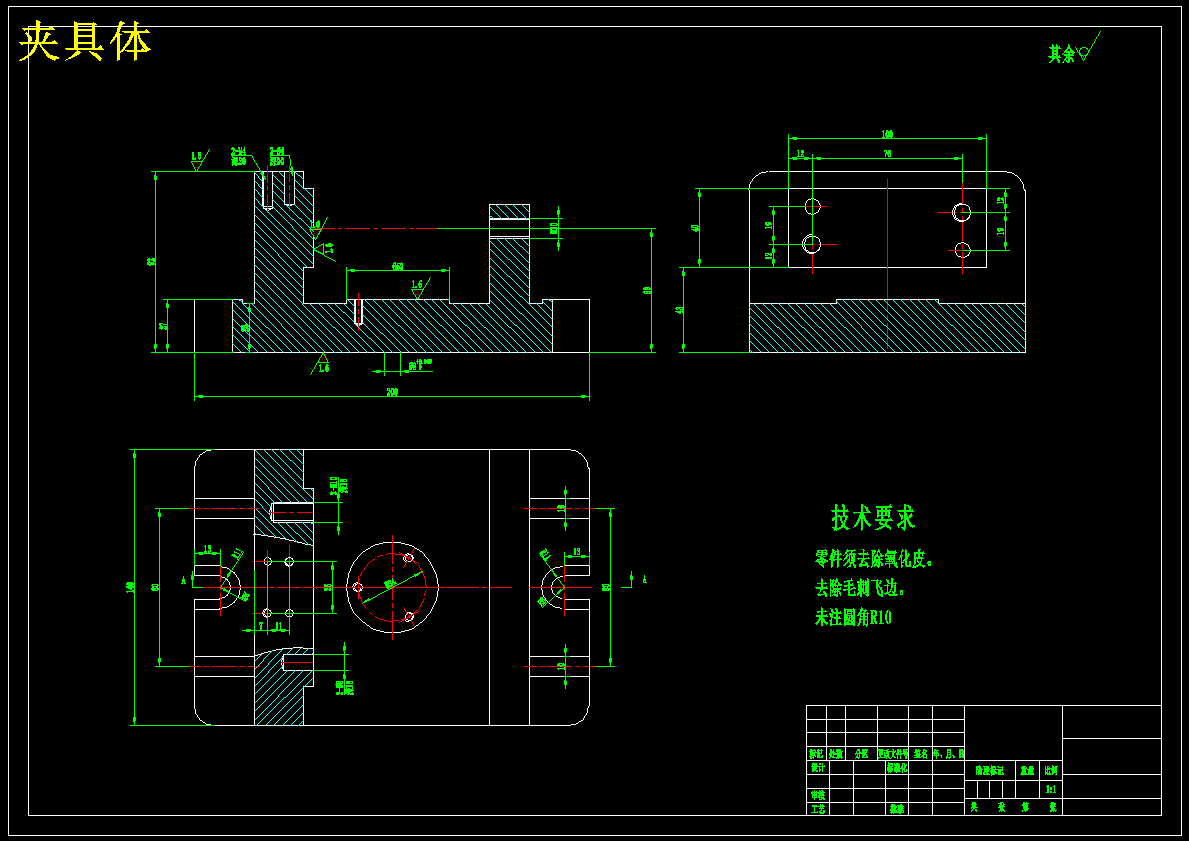Viewport: 1189px width, 841px height.
Task: Select the "工艺" cell in title block
Action: [817, 809]
